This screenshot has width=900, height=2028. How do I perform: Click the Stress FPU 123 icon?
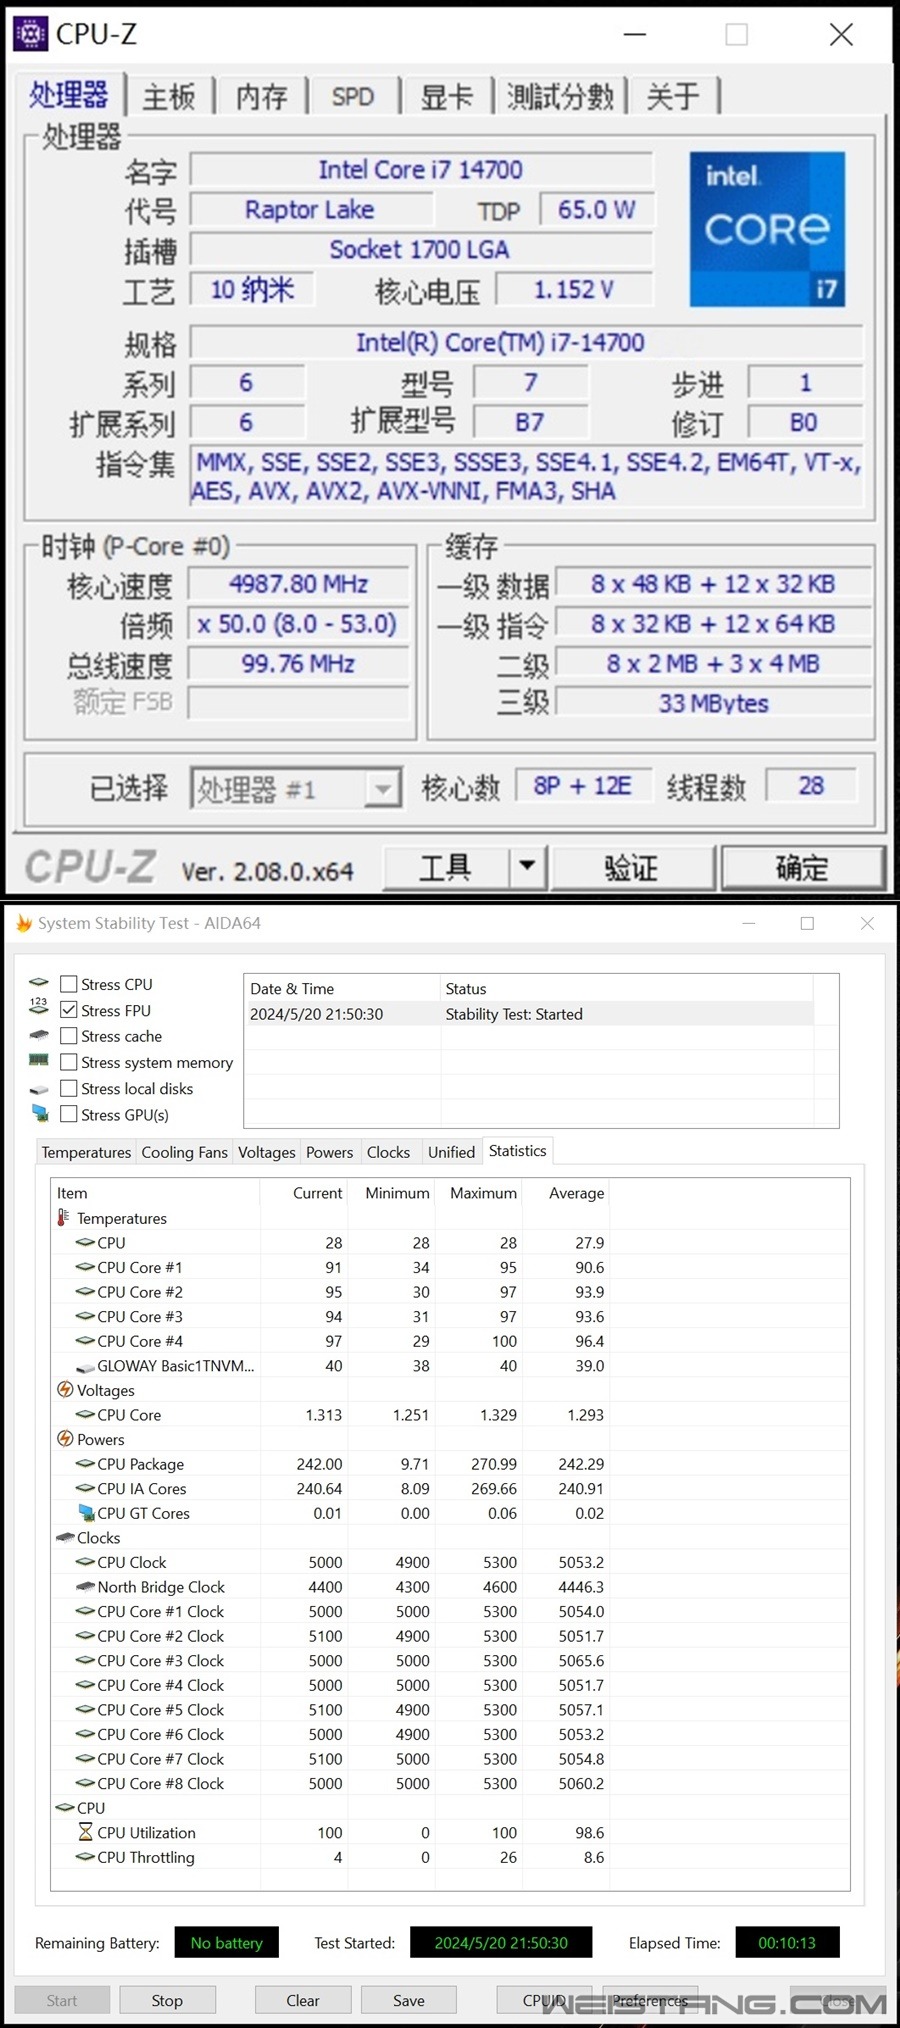coord(39,1006)
